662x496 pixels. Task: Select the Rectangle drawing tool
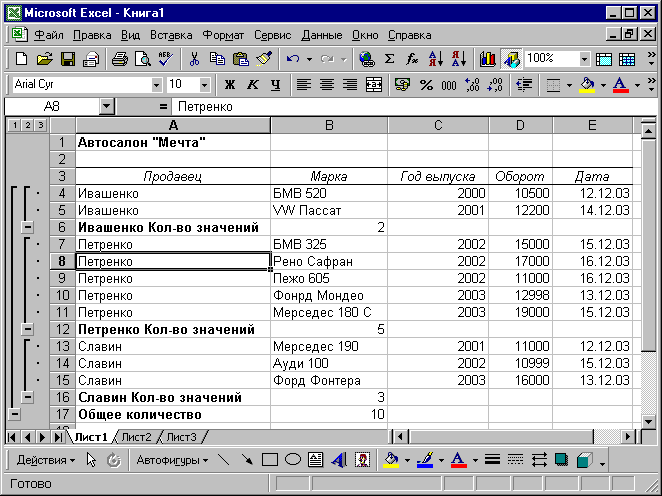coord(269,460)
